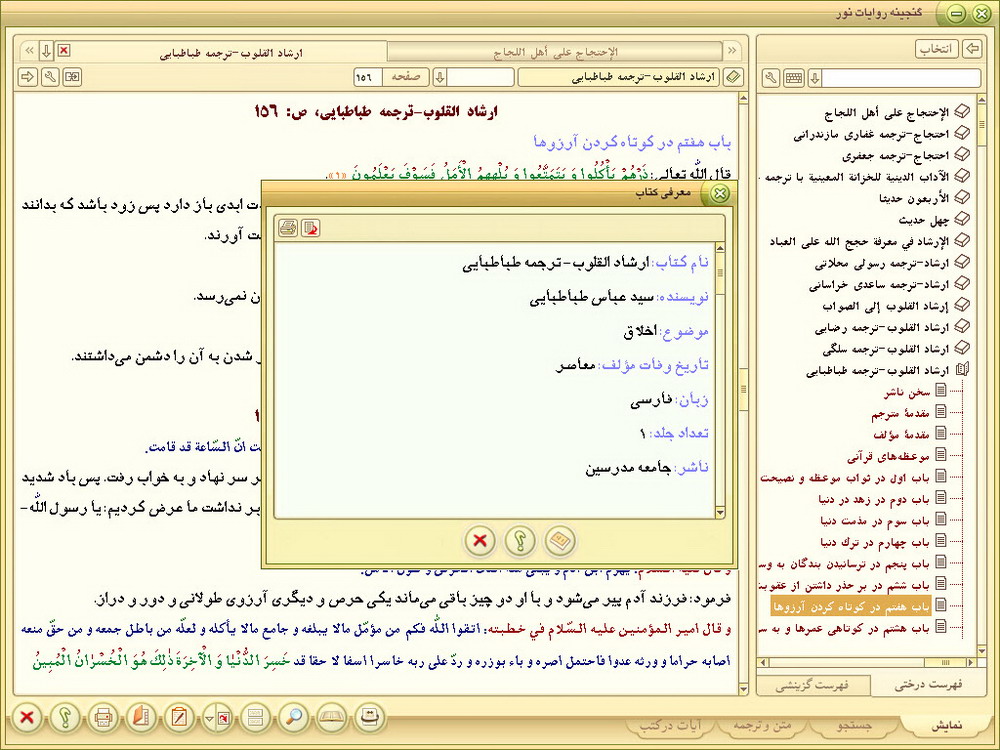Click the export document icon in the bottom toolbar

(223, 719)
